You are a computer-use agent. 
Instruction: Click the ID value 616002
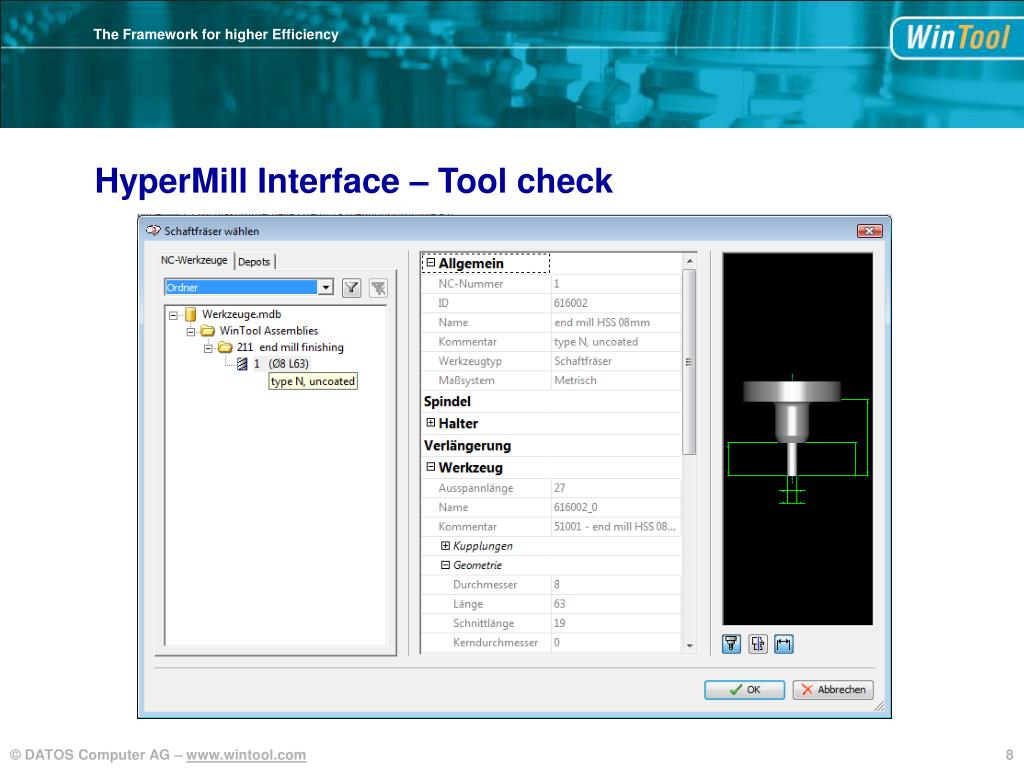[x=571, y=303]
